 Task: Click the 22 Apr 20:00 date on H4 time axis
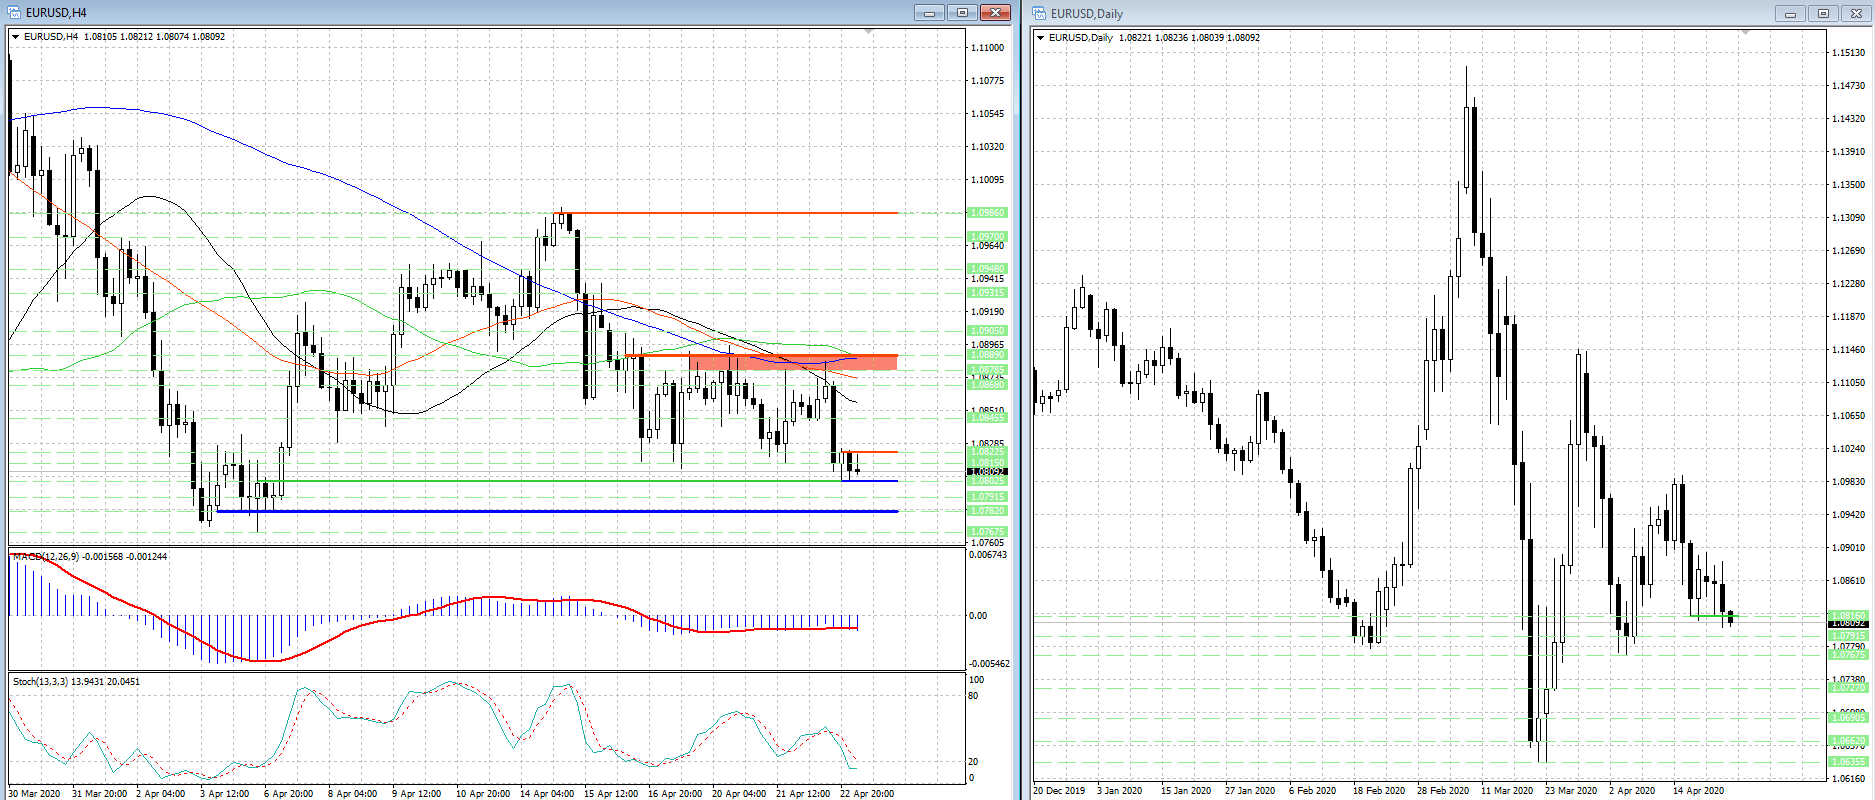(x=867, y=794)
